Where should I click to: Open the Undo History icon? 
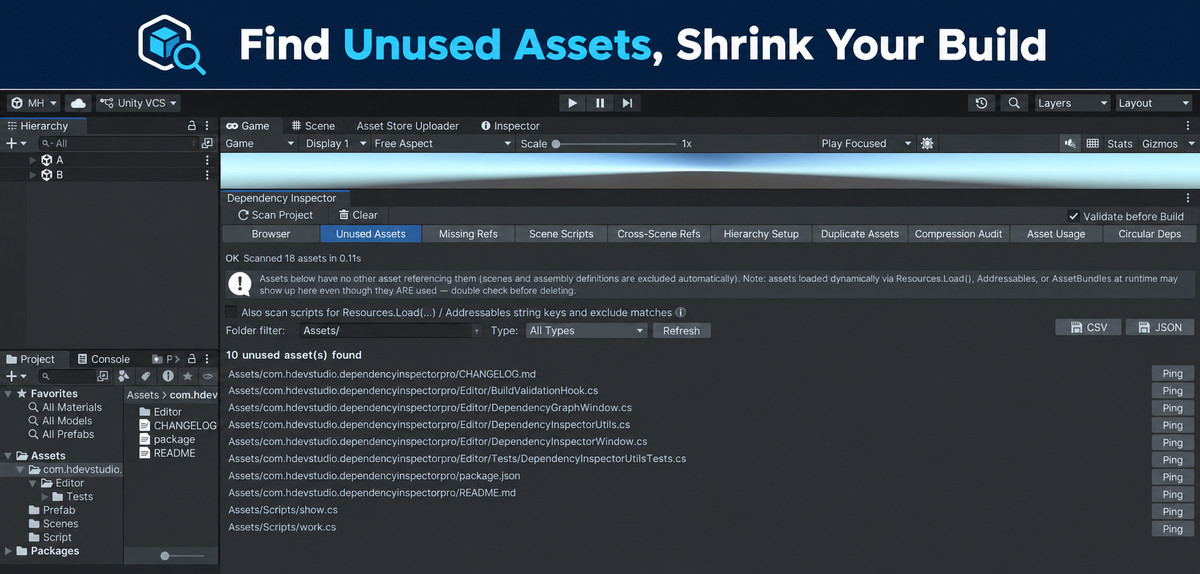(982, 103)
